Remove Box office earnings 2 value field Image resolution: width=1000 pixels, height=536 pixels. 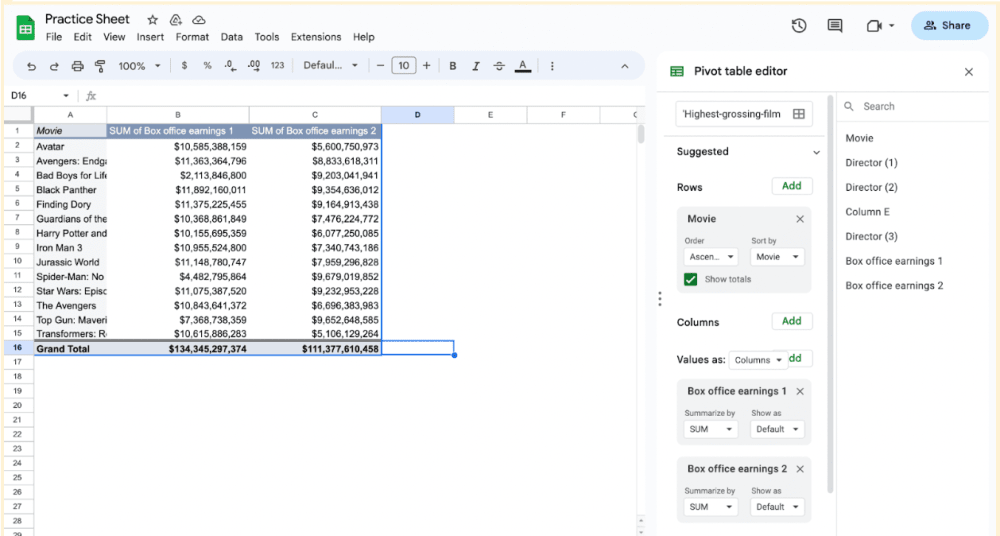(x=800, y=469)
